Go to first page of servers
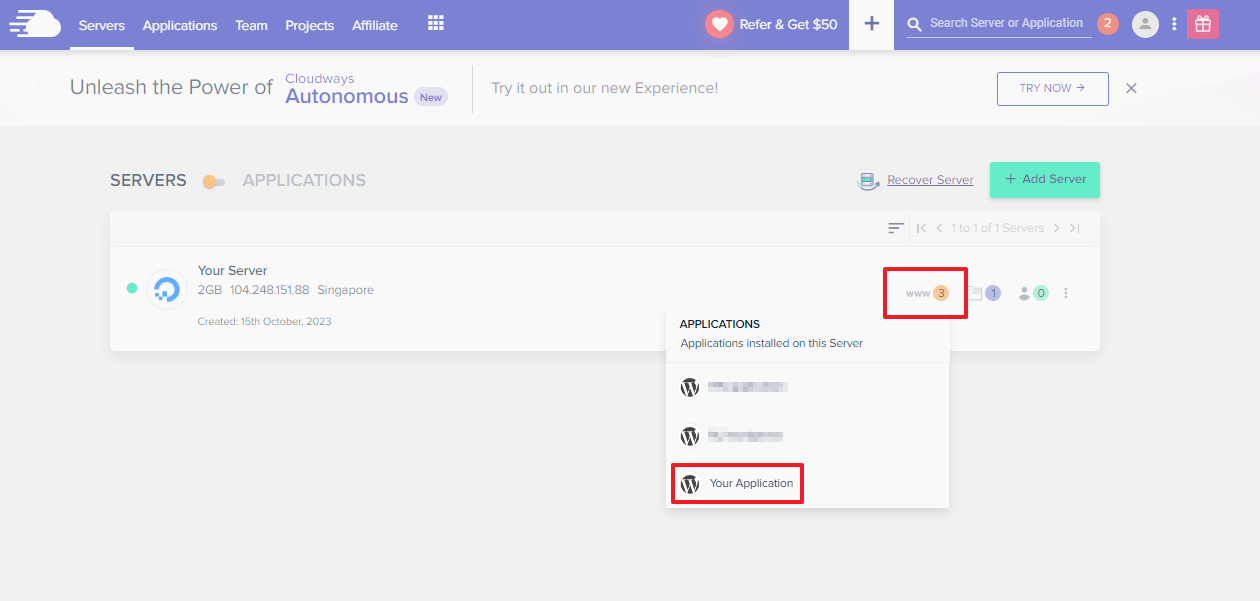Screen dimensions: 1260x601 point(922,228)
